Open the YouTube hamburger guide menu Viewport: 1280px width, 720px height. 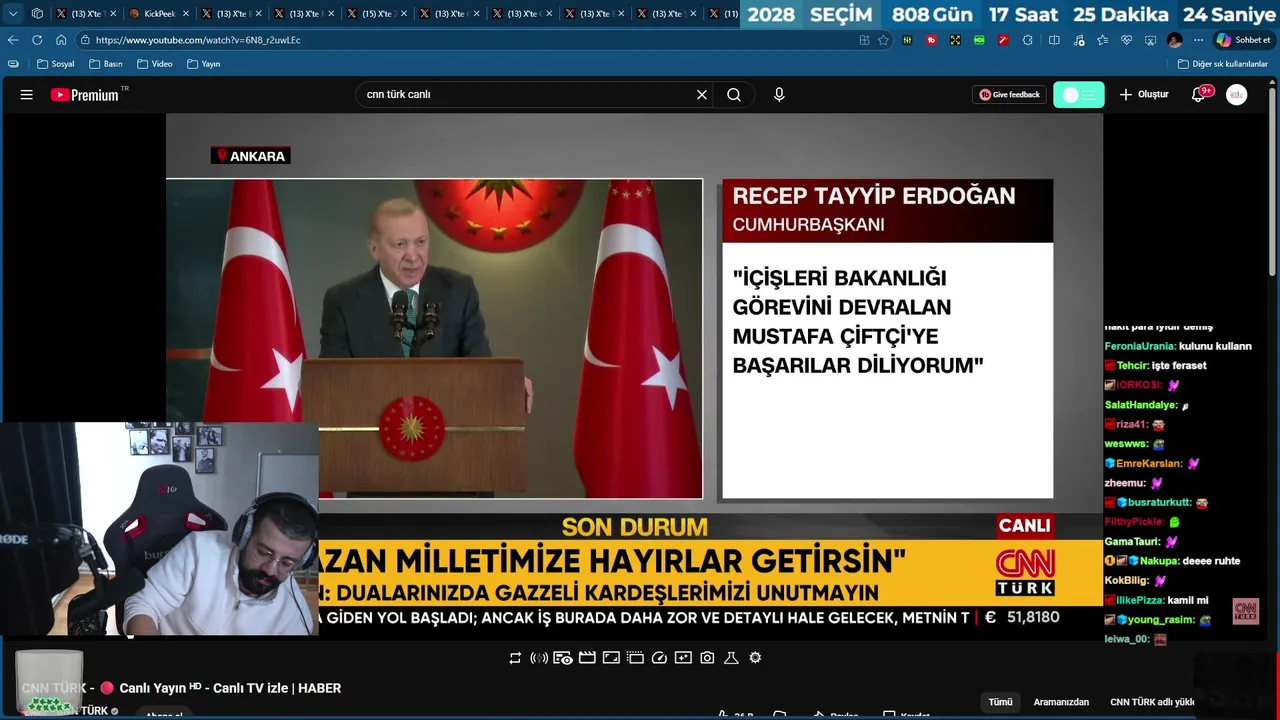pyautogui.click(x=27, y=95)
